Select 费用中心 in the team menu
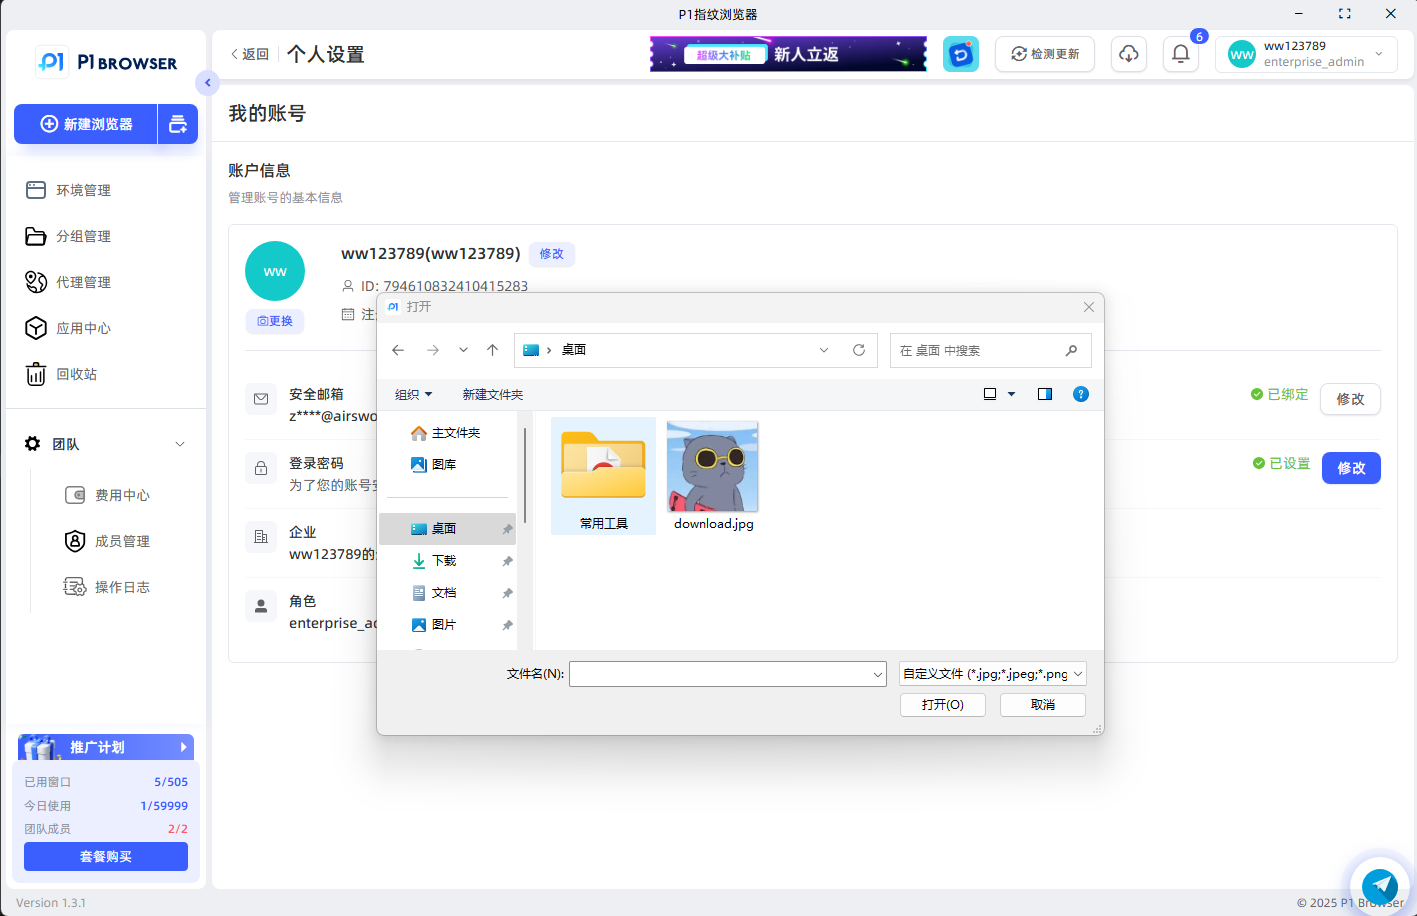 click(120, 494)
